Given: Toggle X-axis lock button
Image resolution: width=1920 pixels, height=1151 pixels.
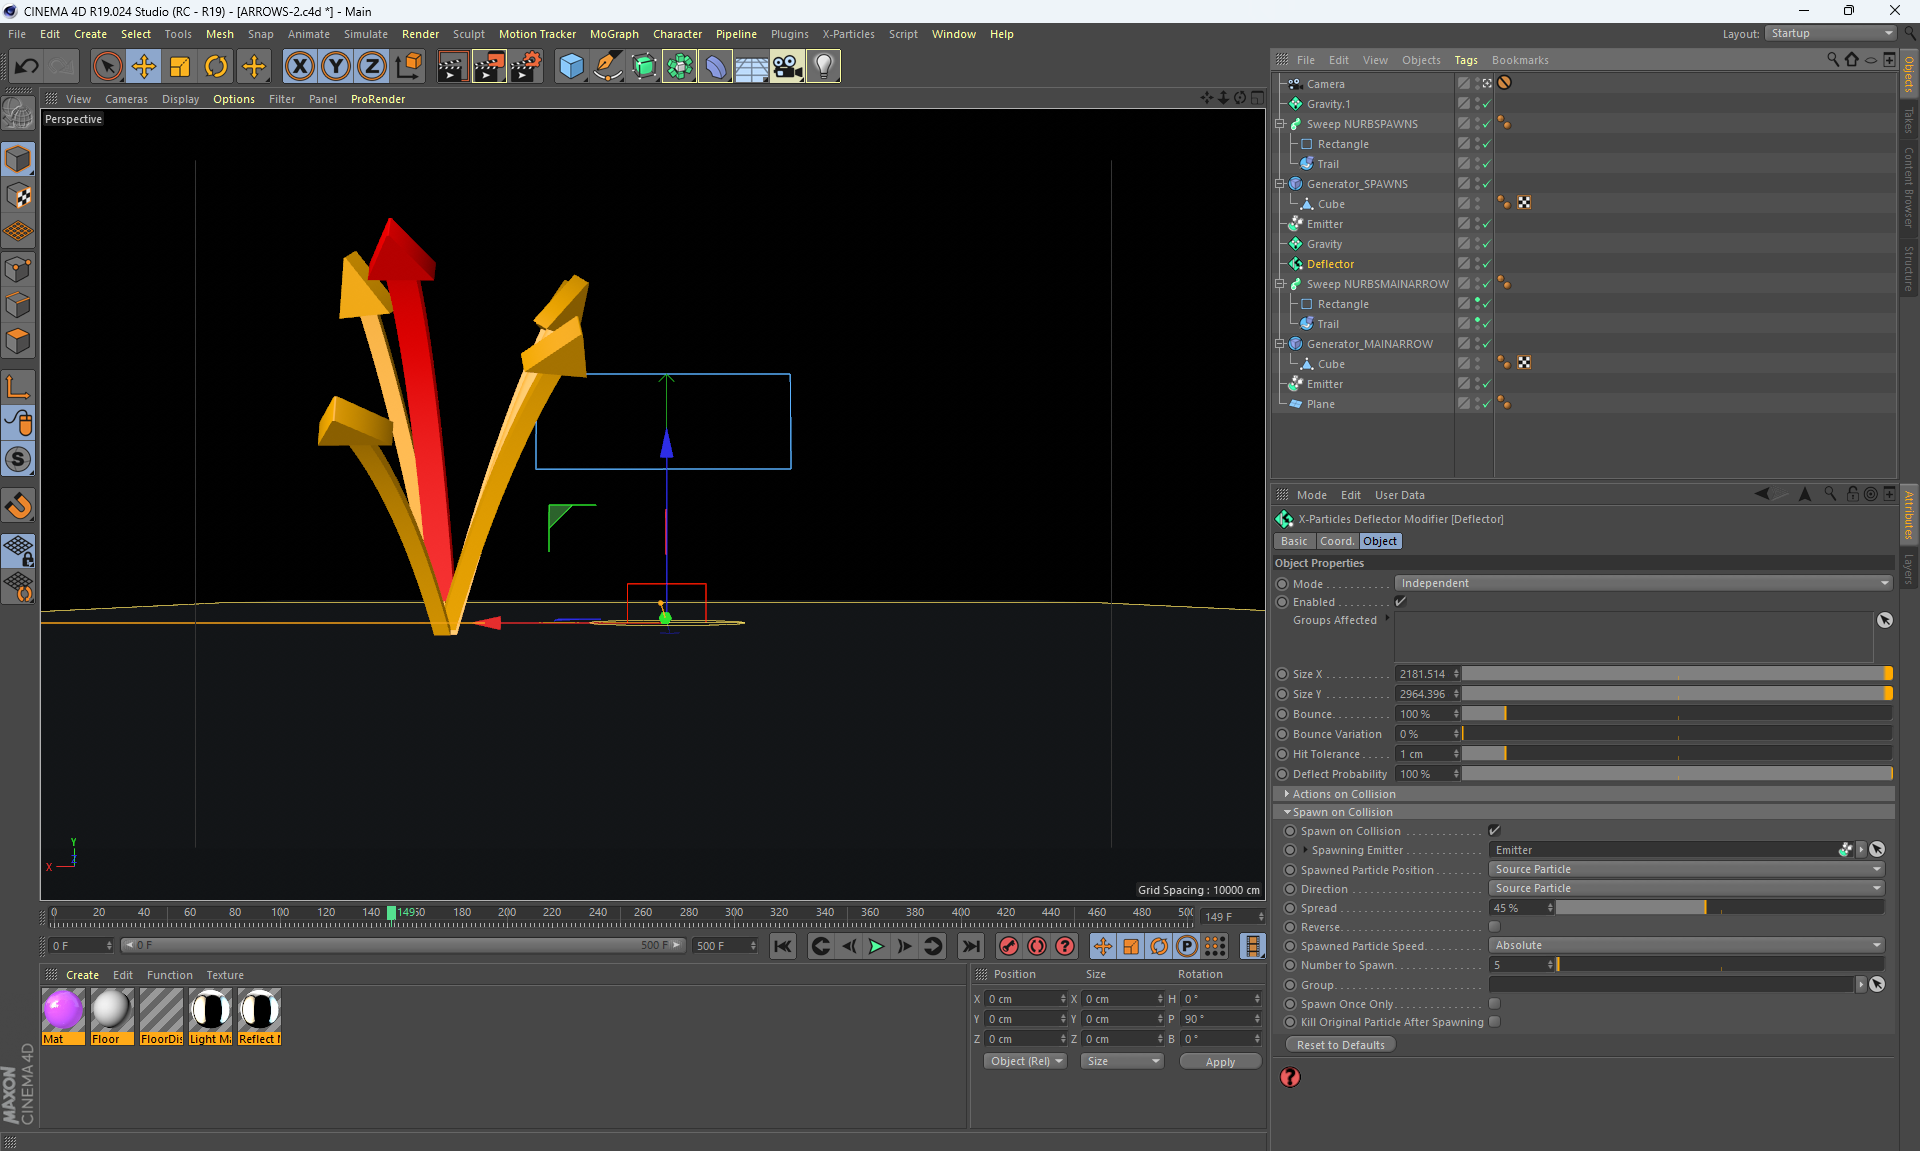Looking at the screenshot, I should pyautogui.click(x=299, y=67).
